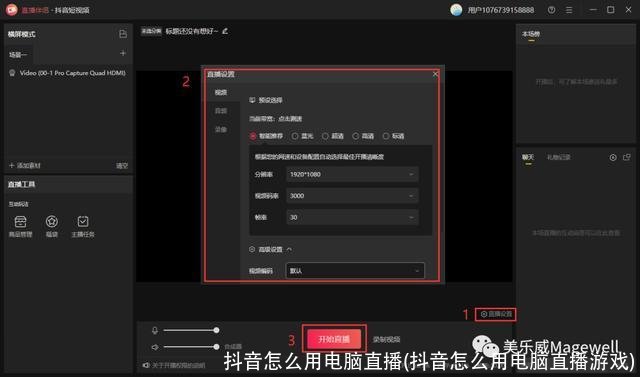
Task: Select the 蓝光 quality preset
Action: pos(302,136)
